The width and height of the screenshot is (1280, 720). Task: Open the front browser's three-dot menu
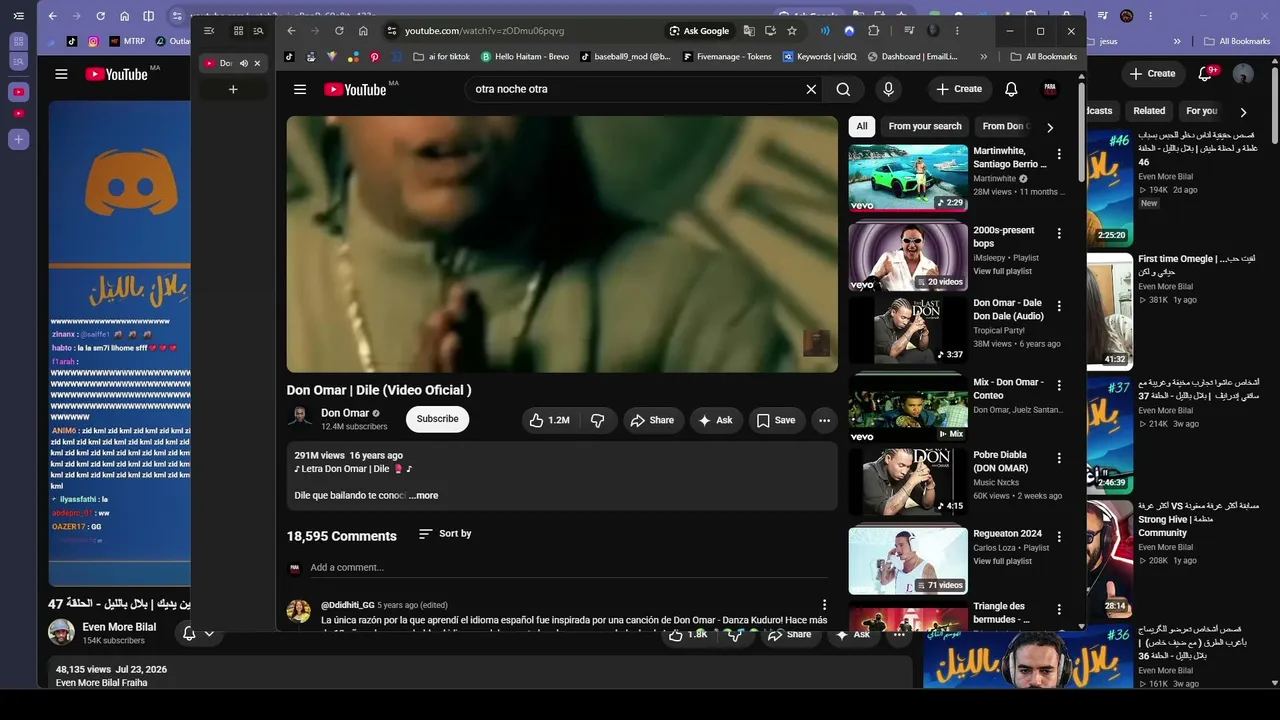(x=958, y=31)
